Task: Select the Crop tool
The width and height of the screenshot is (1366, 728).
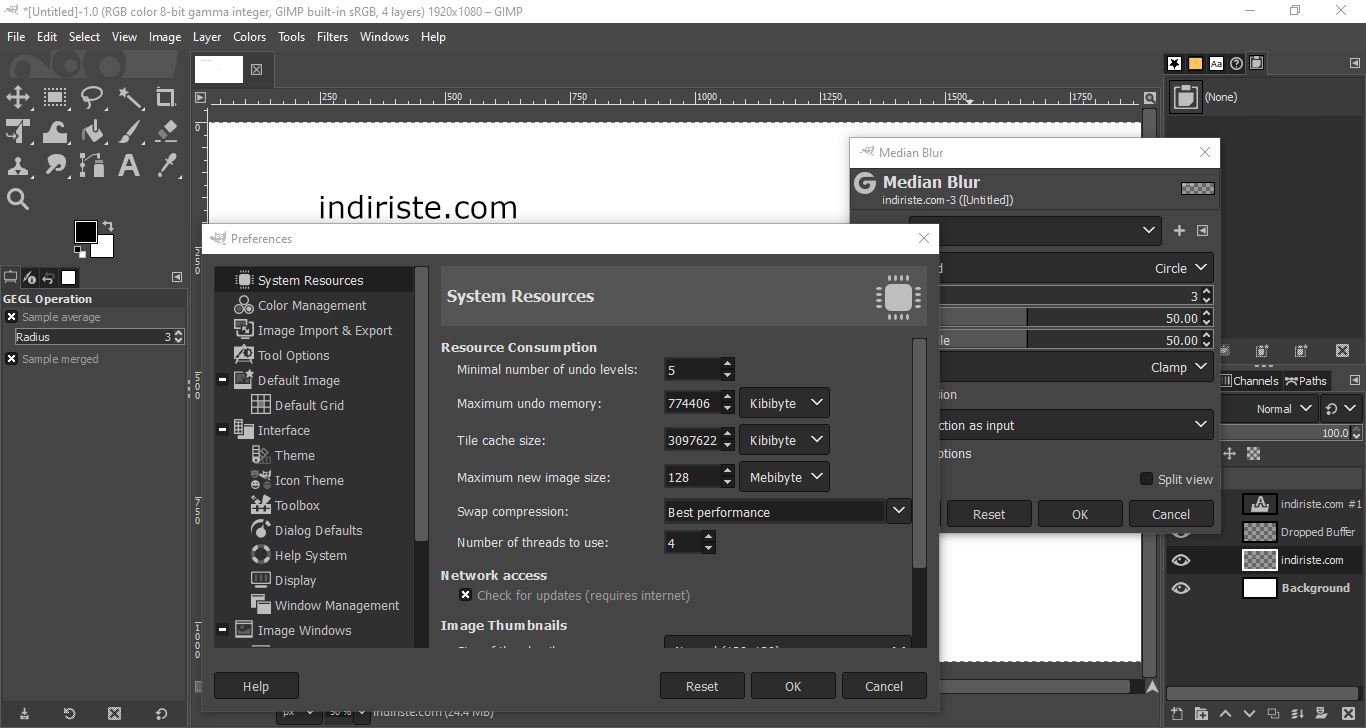Action: click(166, 97)
